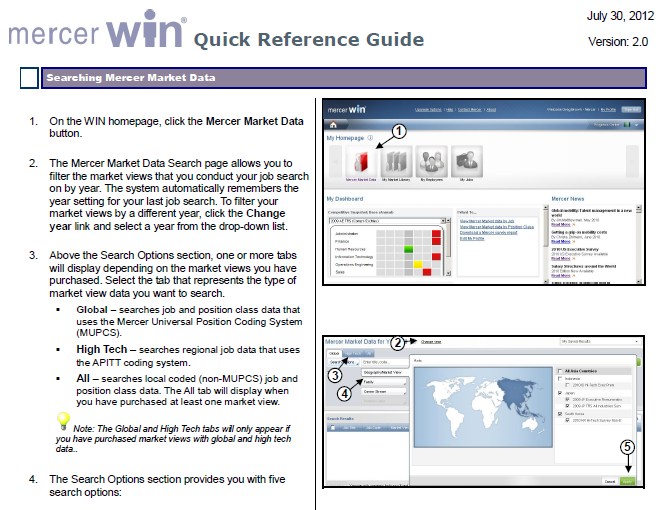Click the light bulb note icon
This screenshot has height=510, width=663.
tap(63, 420)
